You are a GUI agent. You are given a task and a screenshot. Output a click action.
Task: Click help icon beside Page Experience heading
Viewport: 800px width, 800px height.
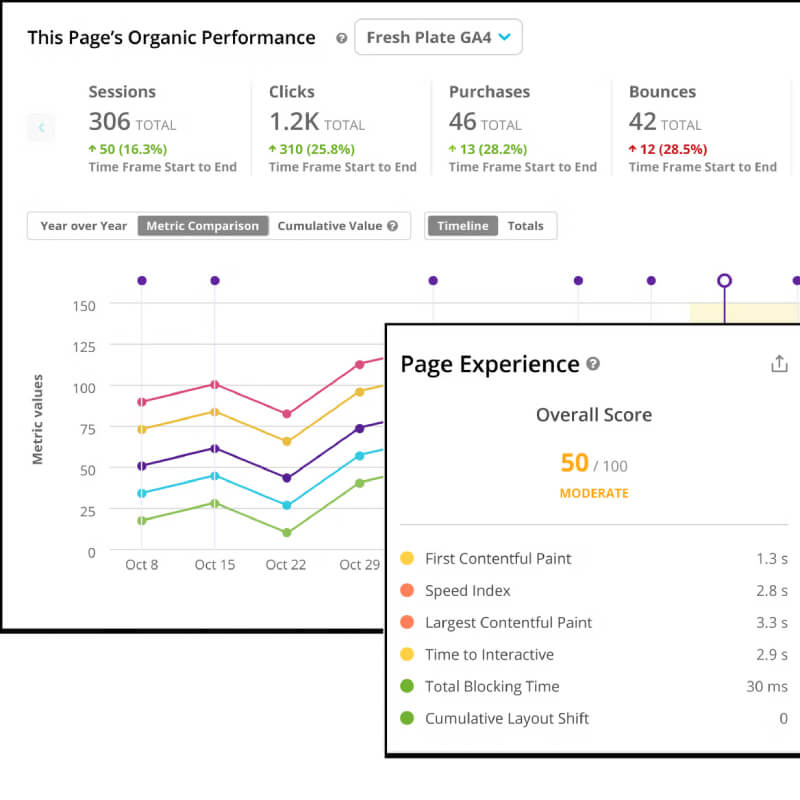(x=593, y=364)
